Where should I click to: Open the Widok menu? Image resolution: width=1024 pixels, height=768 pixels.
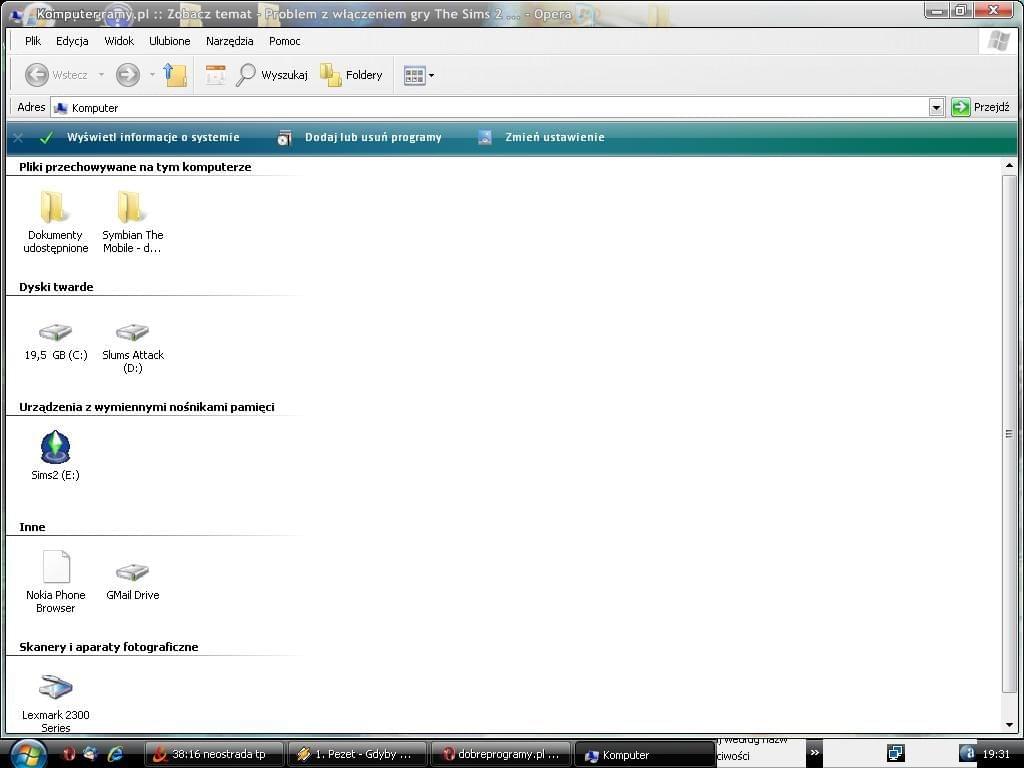coord(119,41)
